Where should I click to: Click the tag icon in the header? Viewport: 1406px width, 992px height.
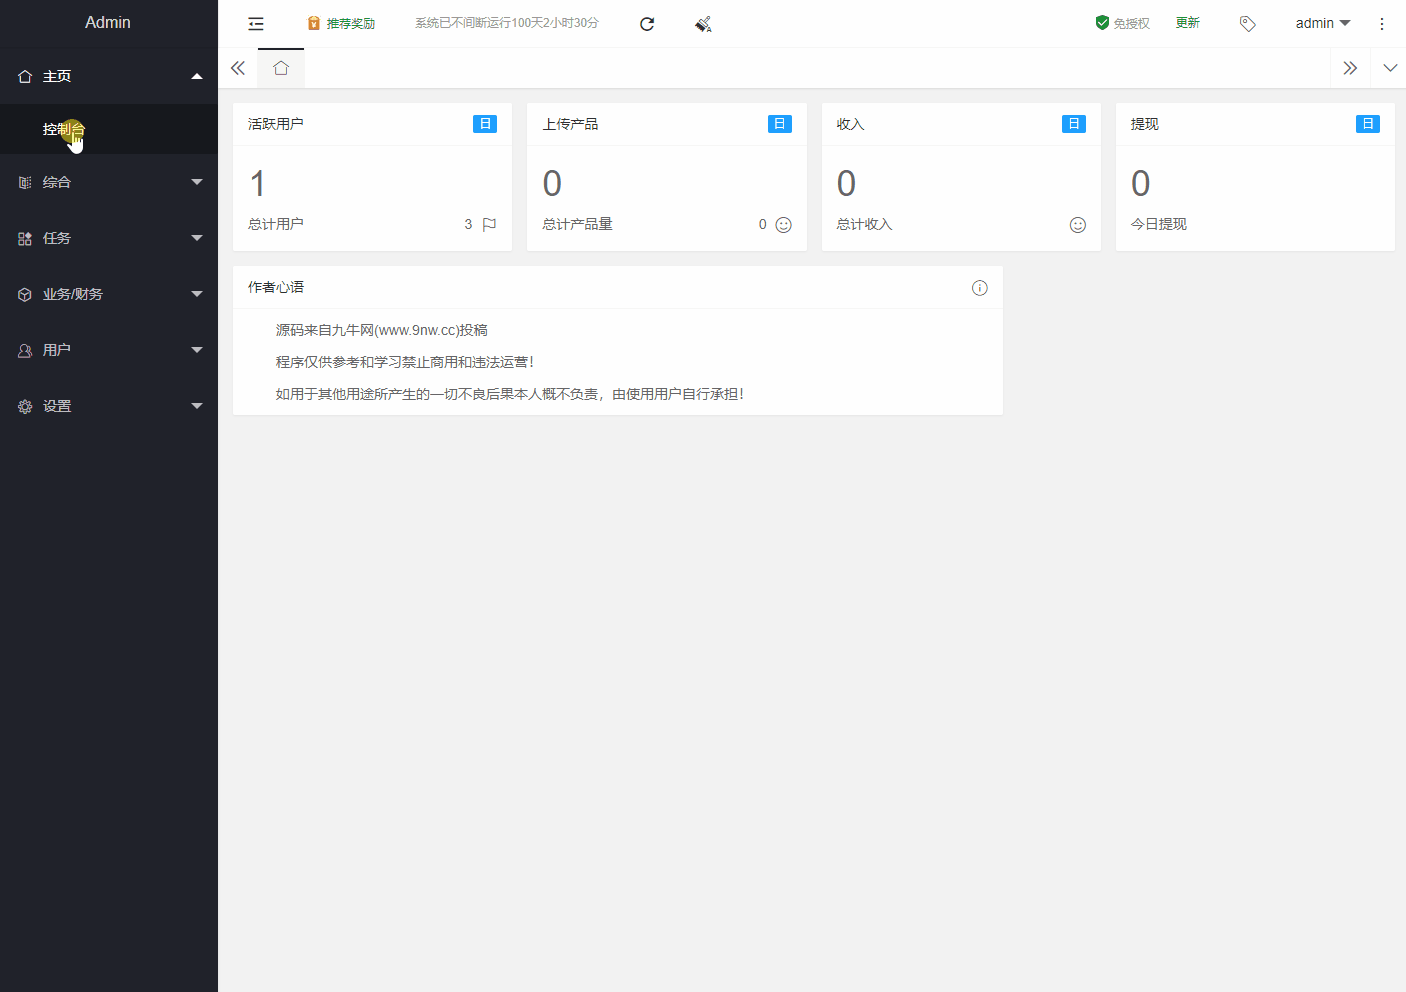1247,23
